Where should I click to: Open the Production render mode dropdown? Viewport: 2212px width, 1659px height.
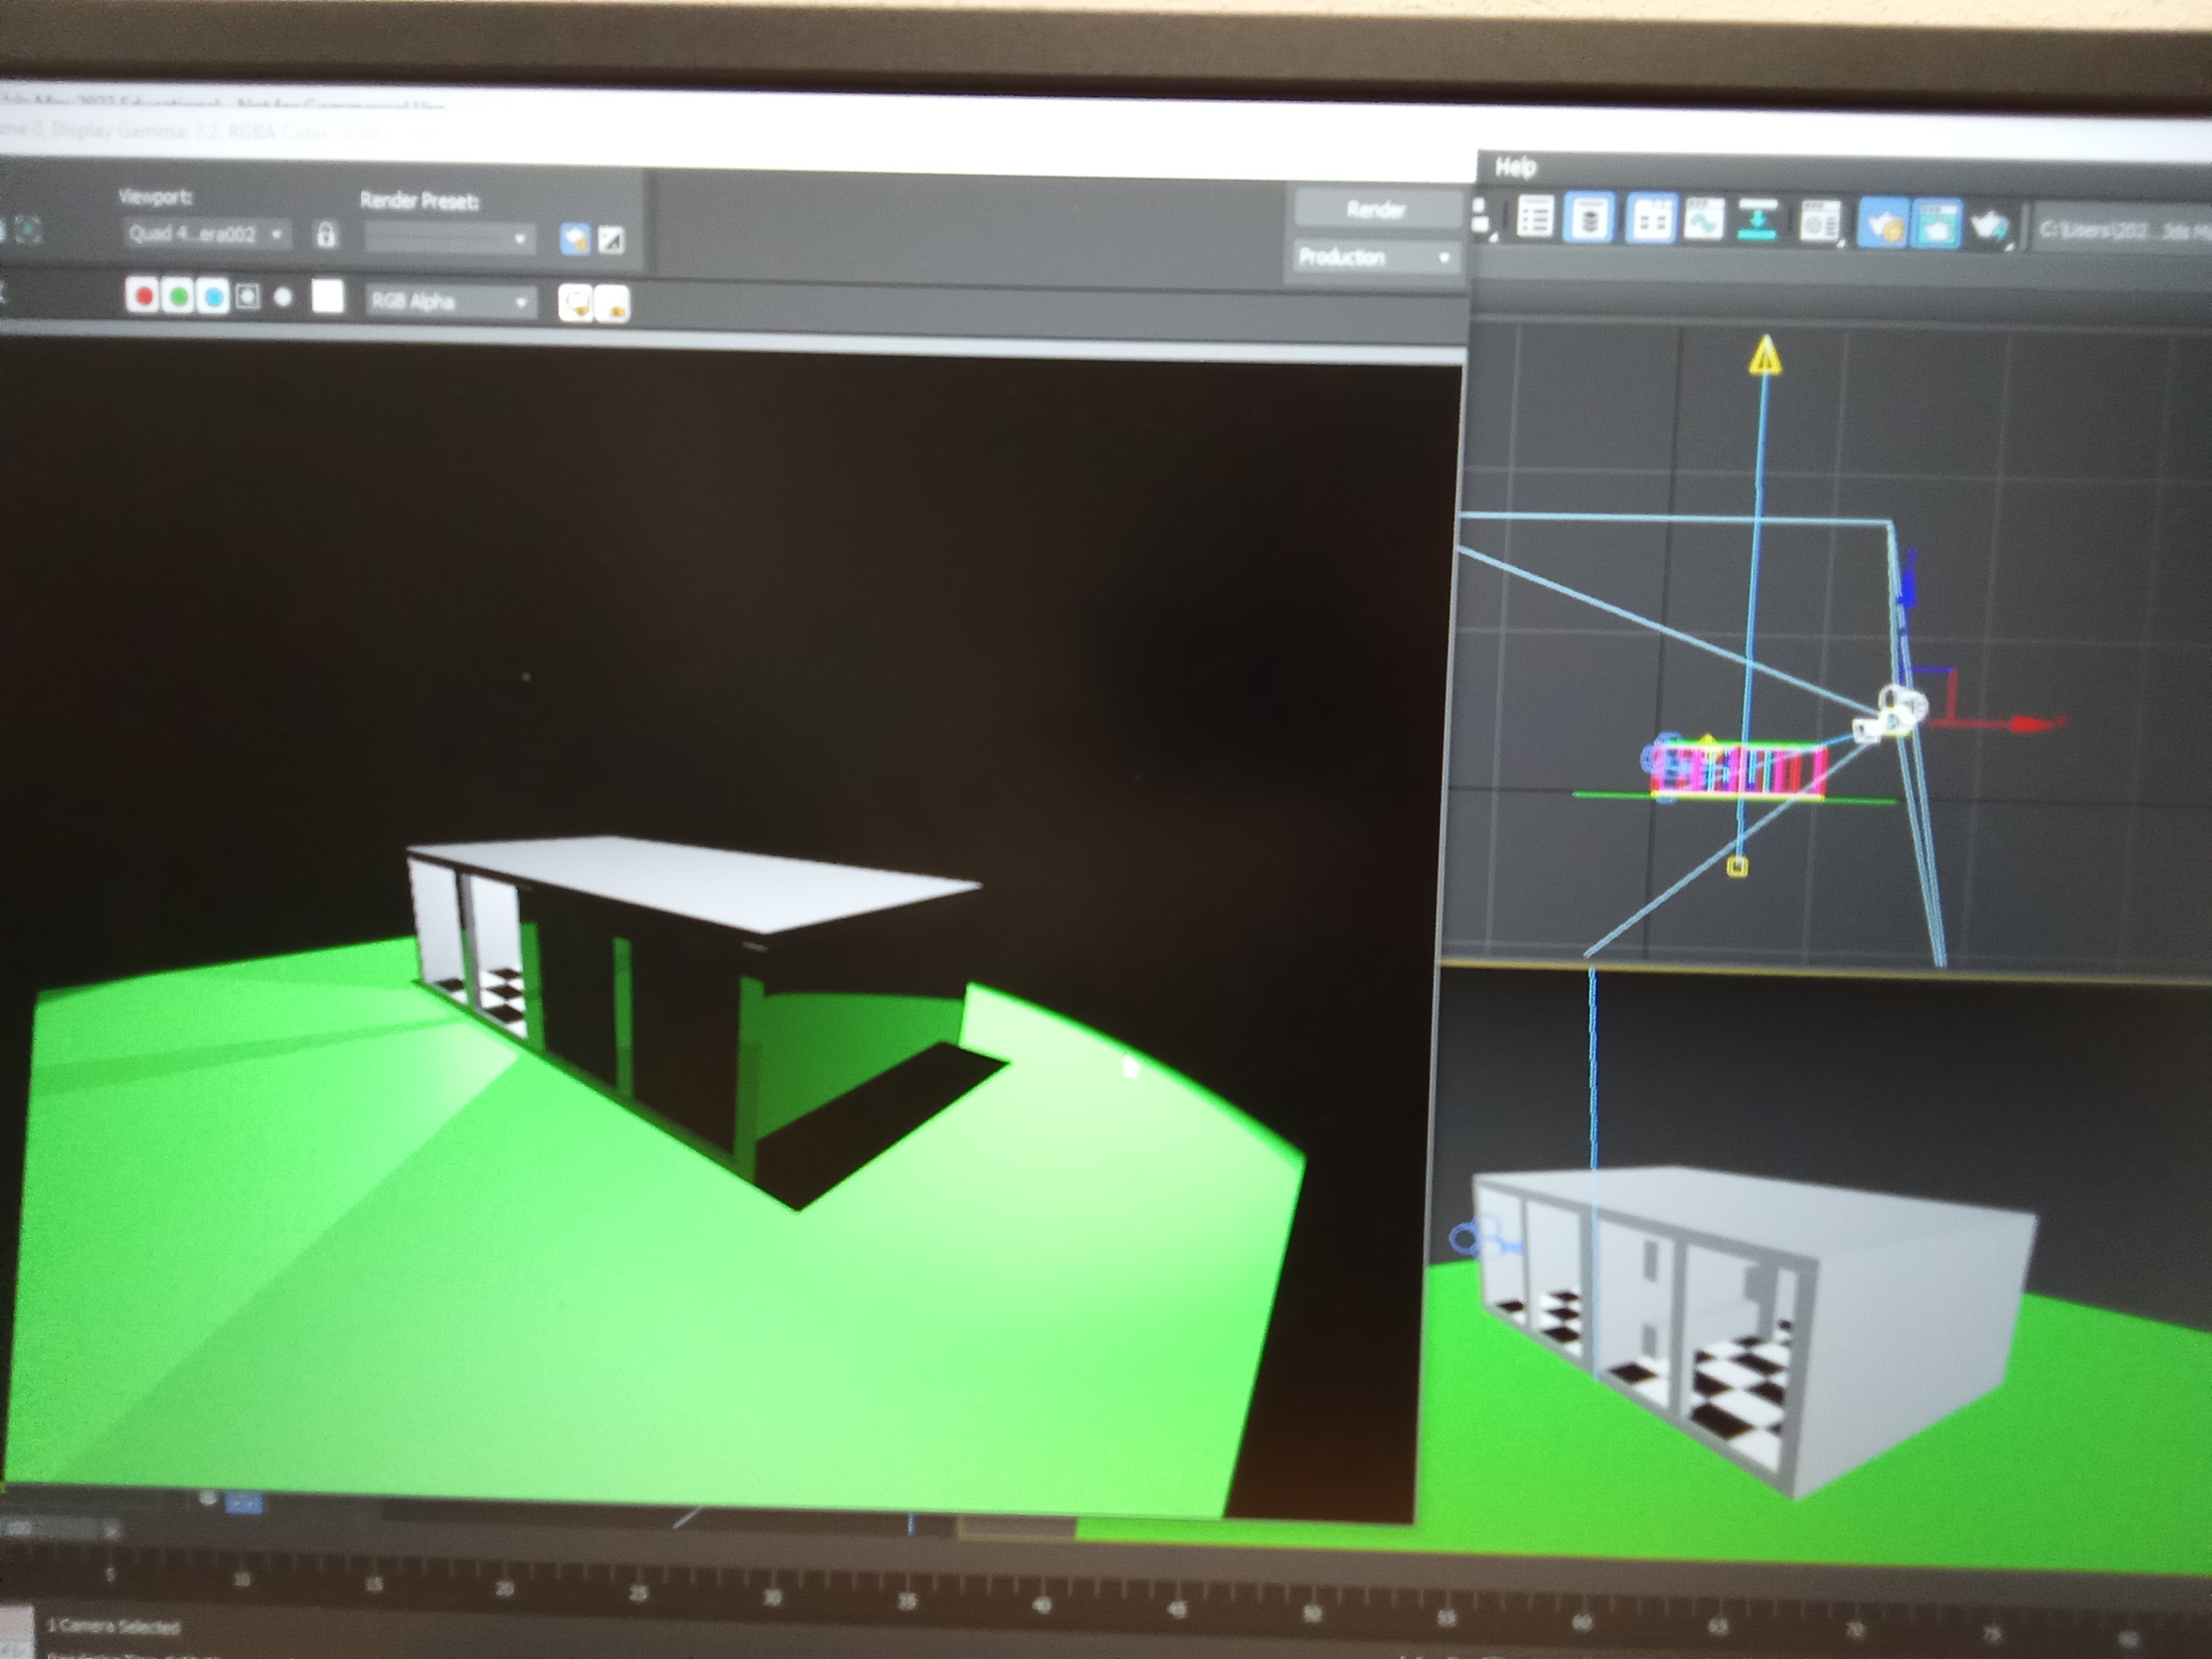1374,258
